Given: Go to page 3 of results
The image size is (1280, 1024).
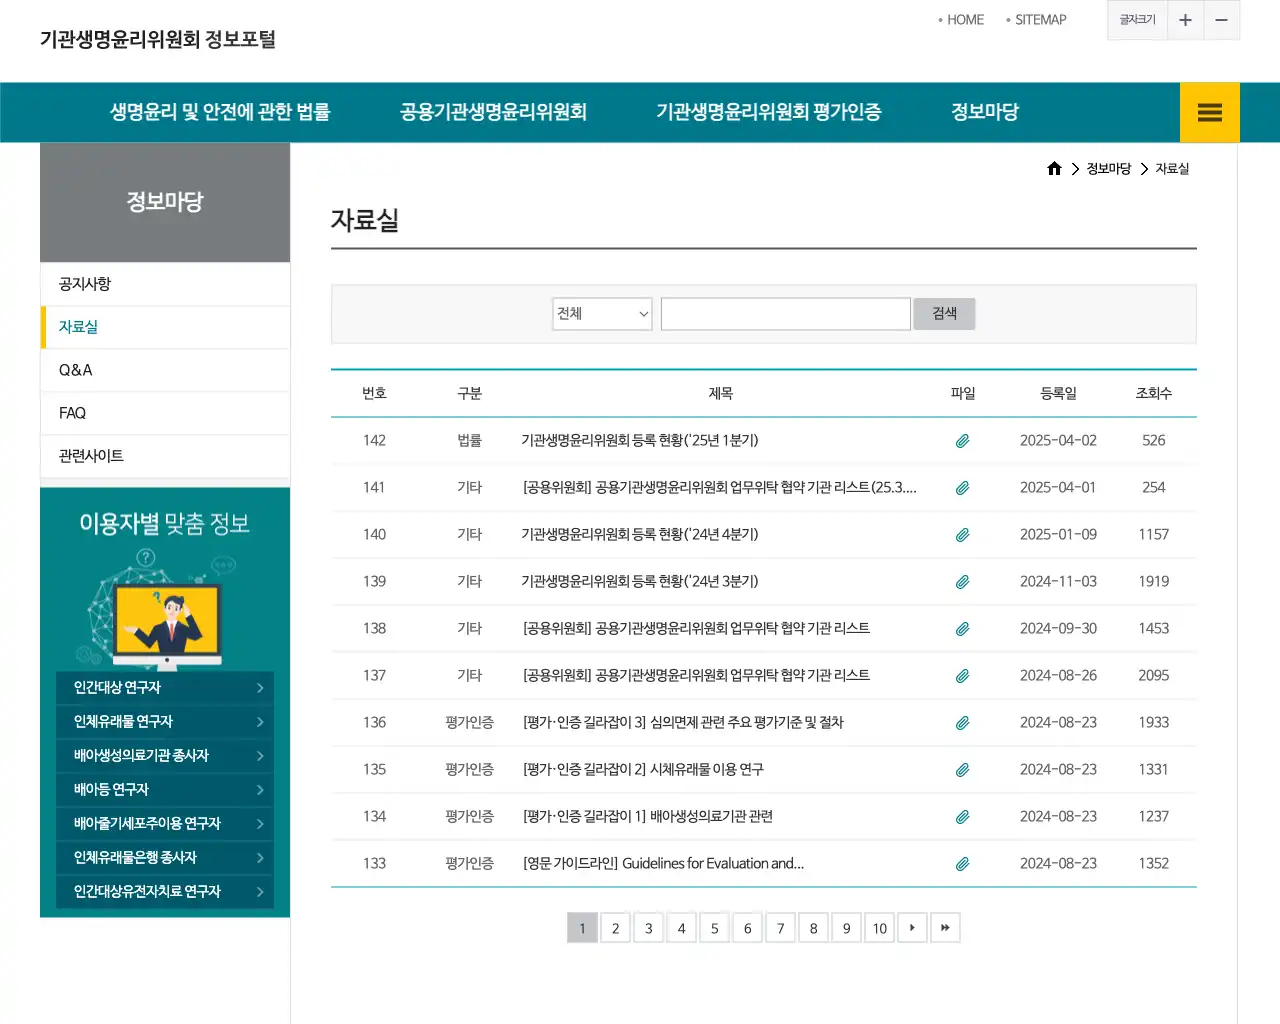Looking at the screenshot, I should pyautogui.click(x=648, y=928).
